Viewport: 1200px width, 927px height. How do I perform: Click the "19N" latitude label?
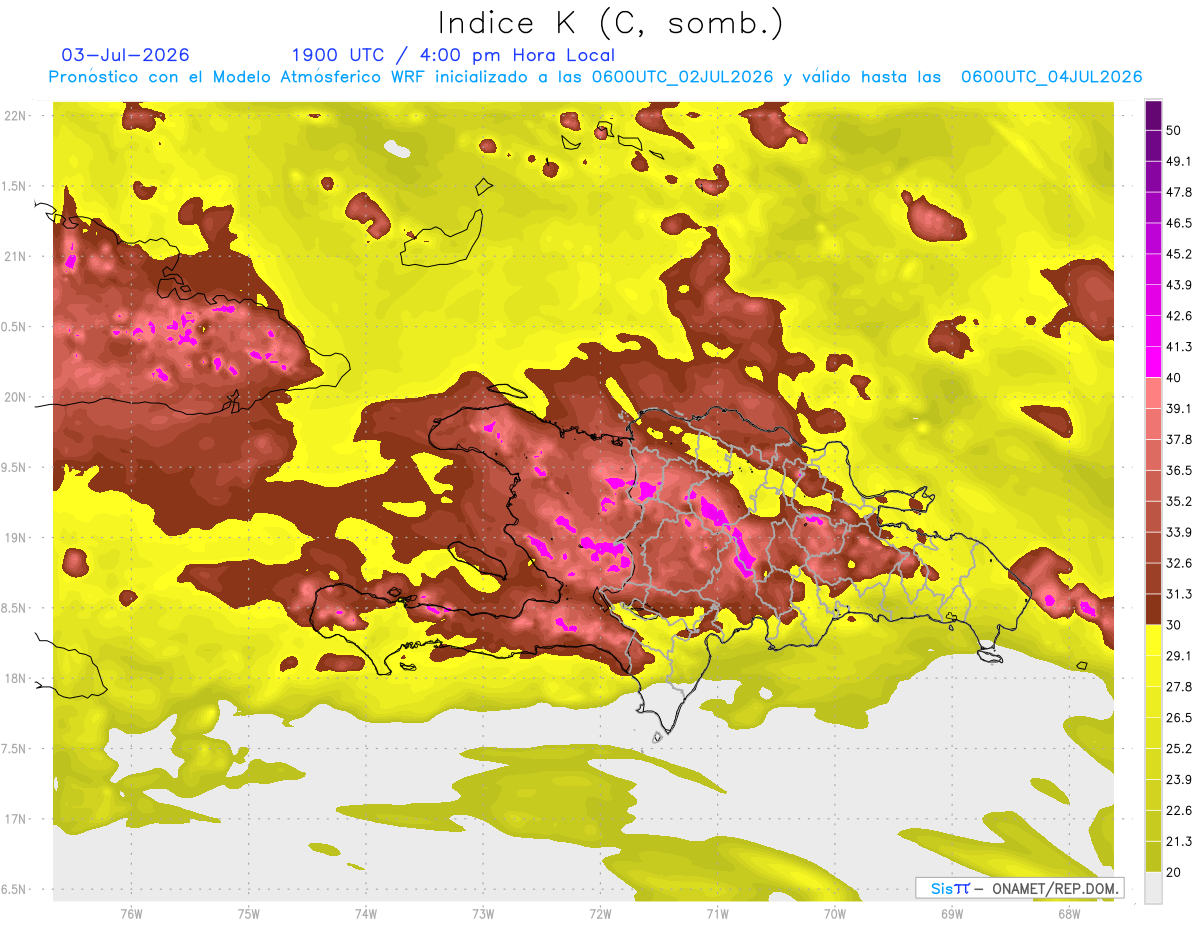click(15, 537)
